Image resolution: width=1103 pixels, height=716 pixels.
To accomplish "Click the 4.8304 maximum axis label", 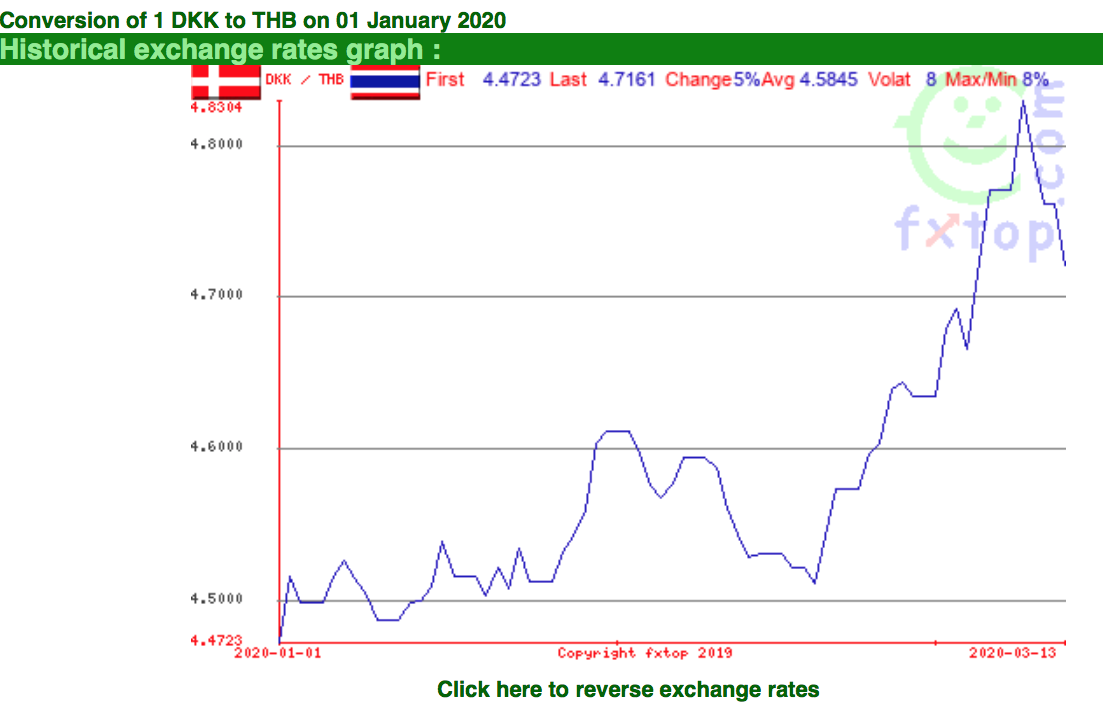I will (x=216, y=108).
